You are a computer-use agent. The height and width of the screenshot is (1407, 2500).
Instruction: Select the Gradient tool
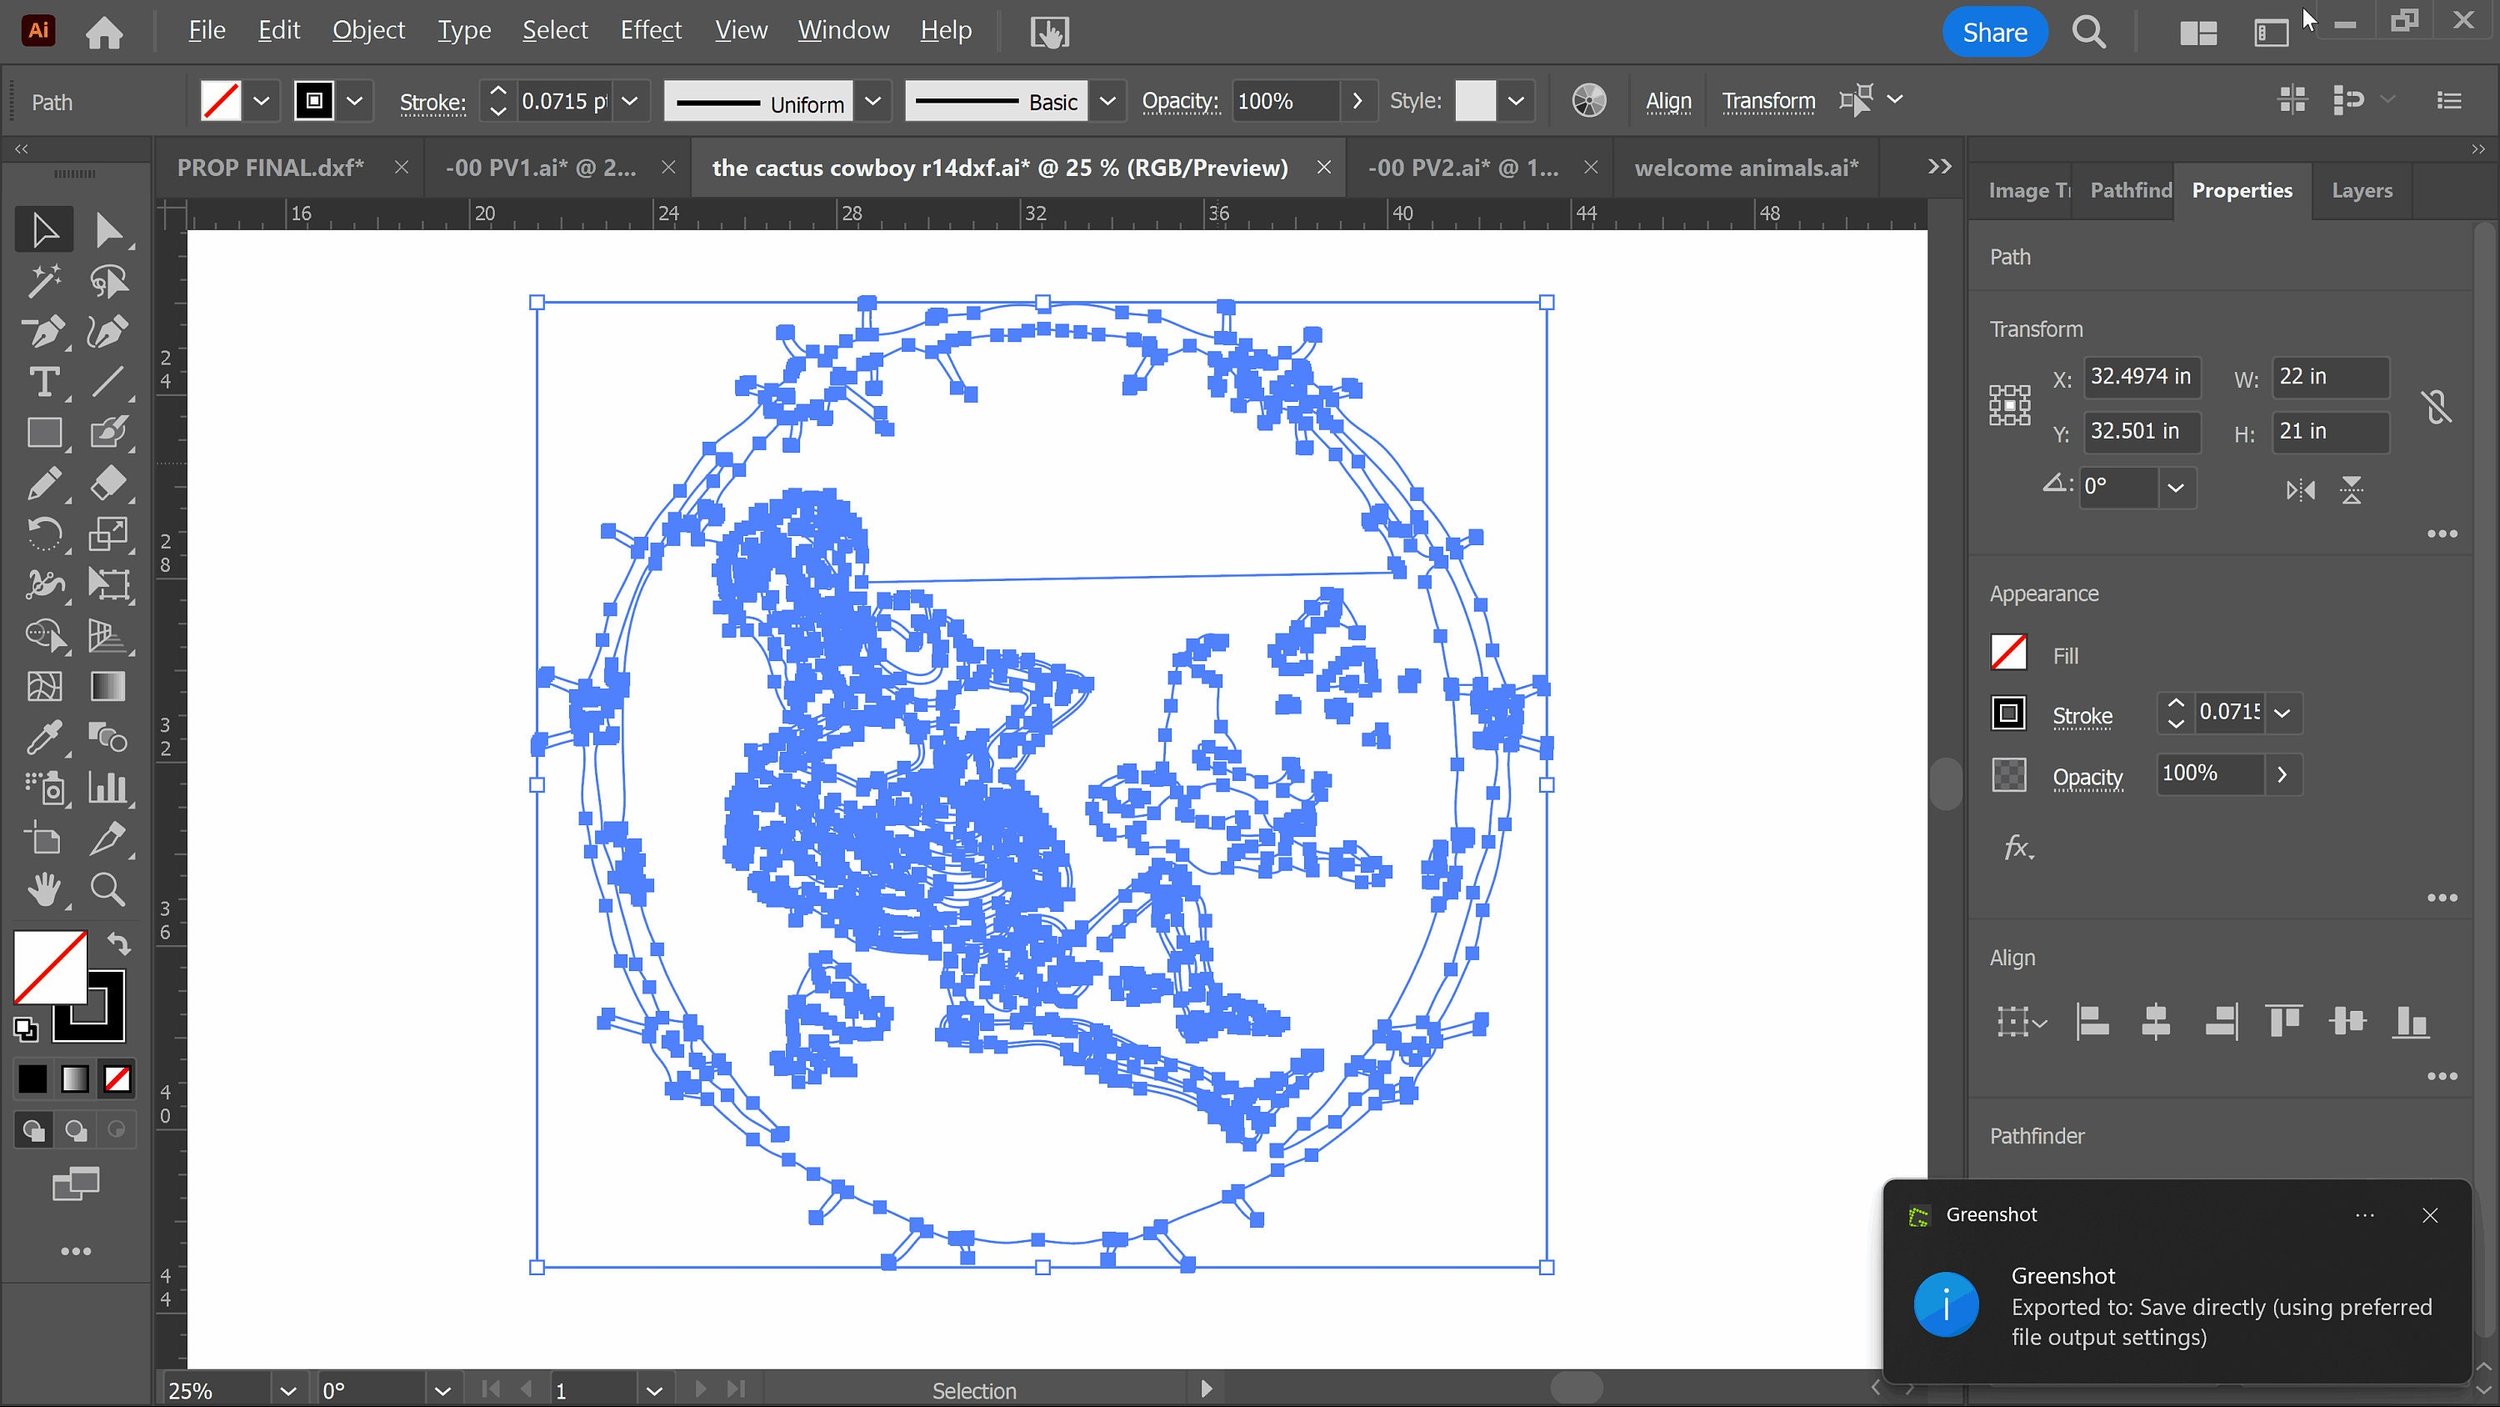108,687
